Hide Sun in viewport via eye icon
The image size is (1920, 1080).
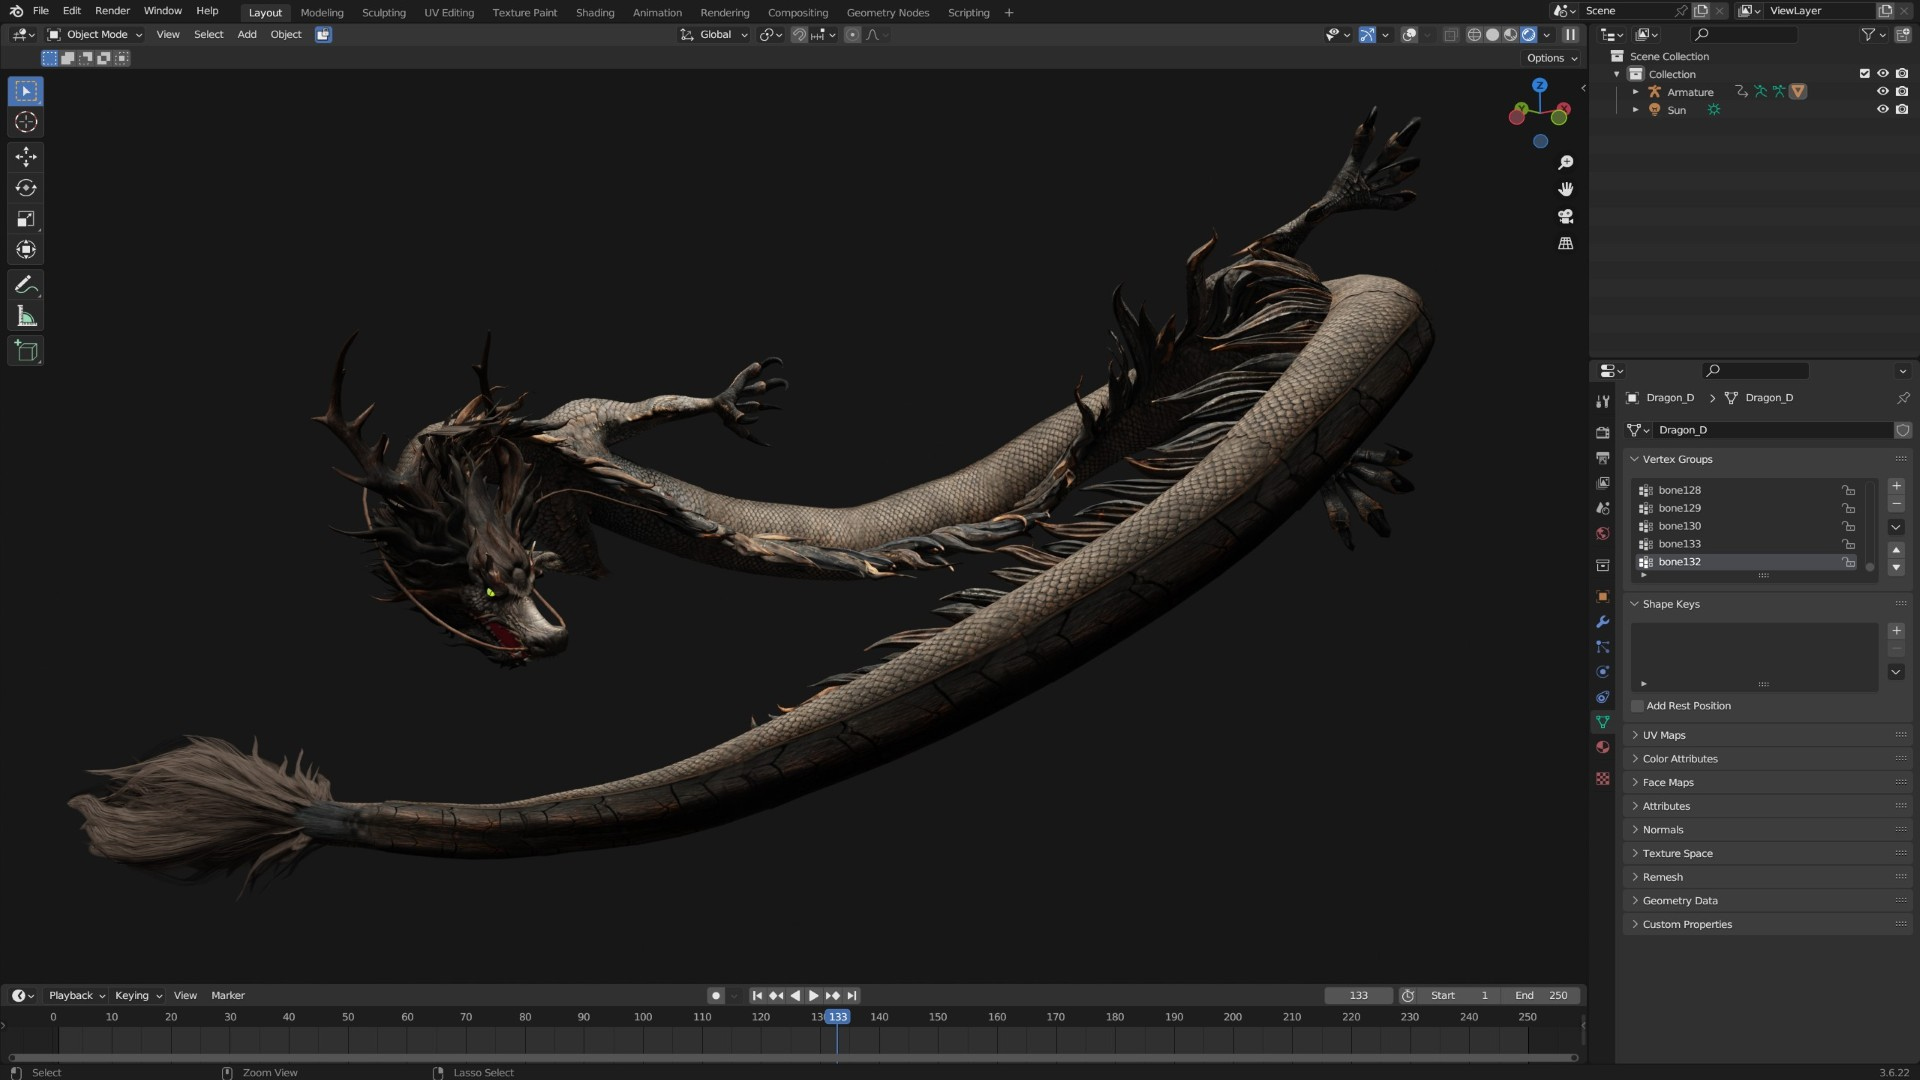coord(1883,110)
